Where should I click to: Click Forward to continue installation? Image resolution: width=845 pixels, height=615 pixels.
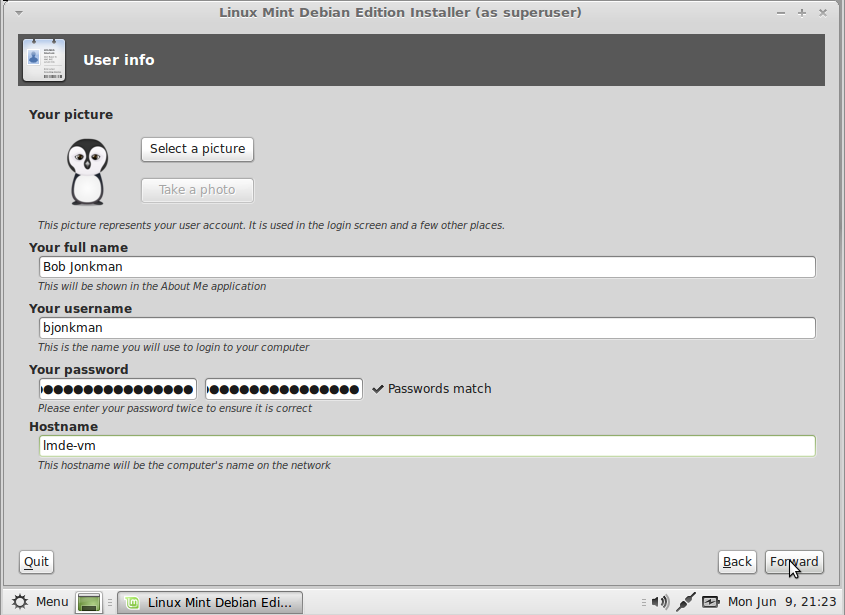pyautogui.click(x=793, y=561)
